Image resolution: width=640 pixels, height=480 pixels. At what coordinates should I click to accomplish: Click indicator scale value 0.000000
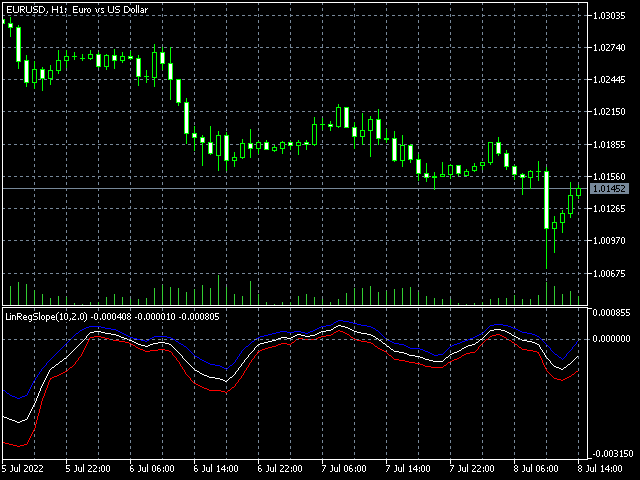coord(611,339)
